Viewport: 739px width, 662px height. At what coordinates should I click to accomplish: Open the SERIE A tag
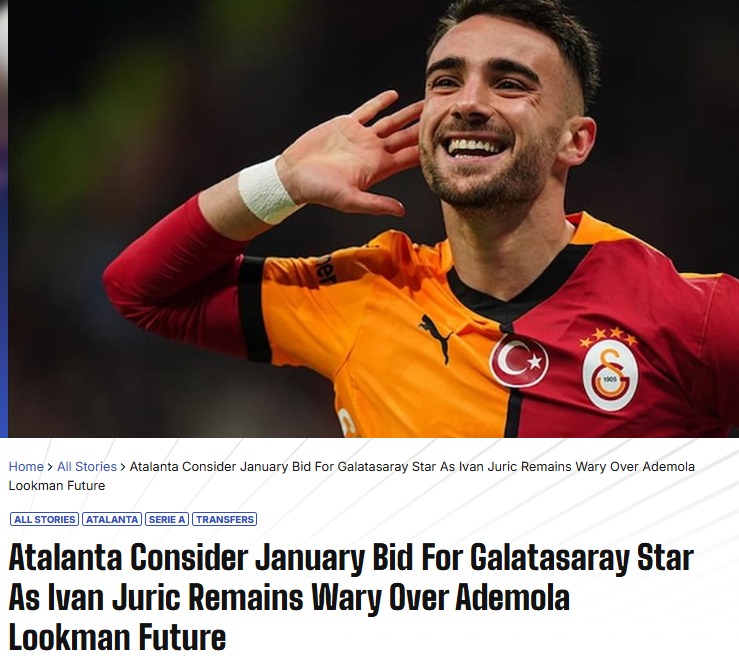pos(167,519)
